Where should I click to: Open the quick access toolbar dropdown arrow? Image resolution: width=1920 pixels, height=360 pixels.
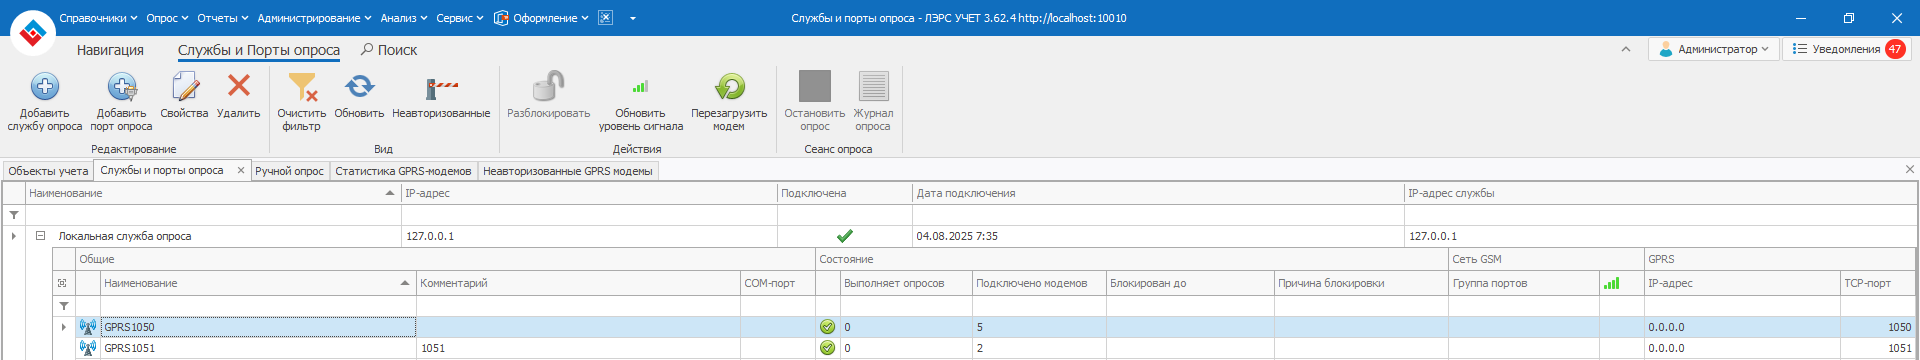(x=633, y=18)
